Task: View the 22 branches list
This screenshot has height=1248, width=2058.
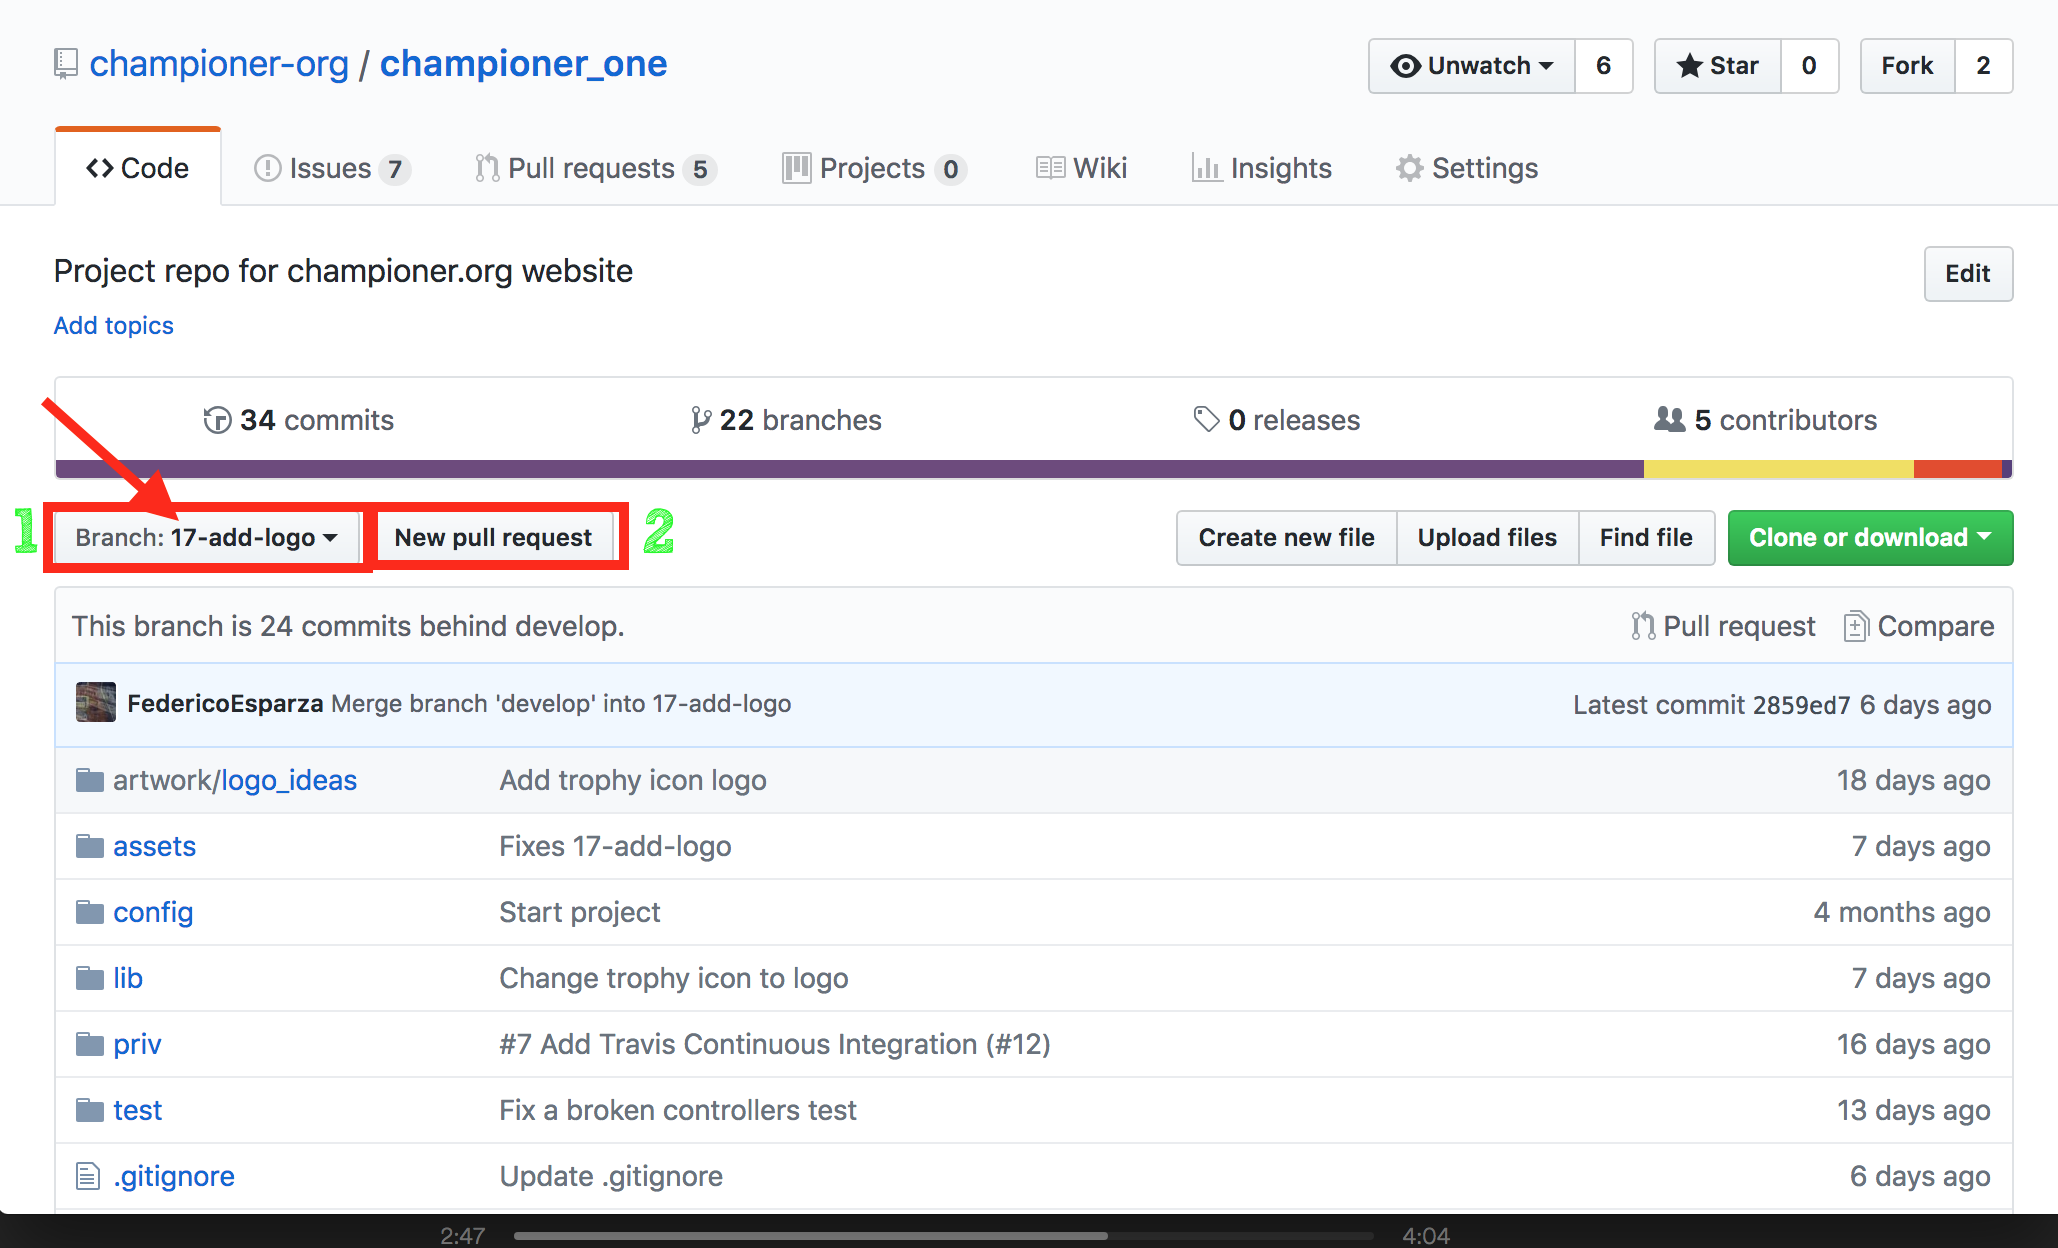Action: (x=786, y=420)
